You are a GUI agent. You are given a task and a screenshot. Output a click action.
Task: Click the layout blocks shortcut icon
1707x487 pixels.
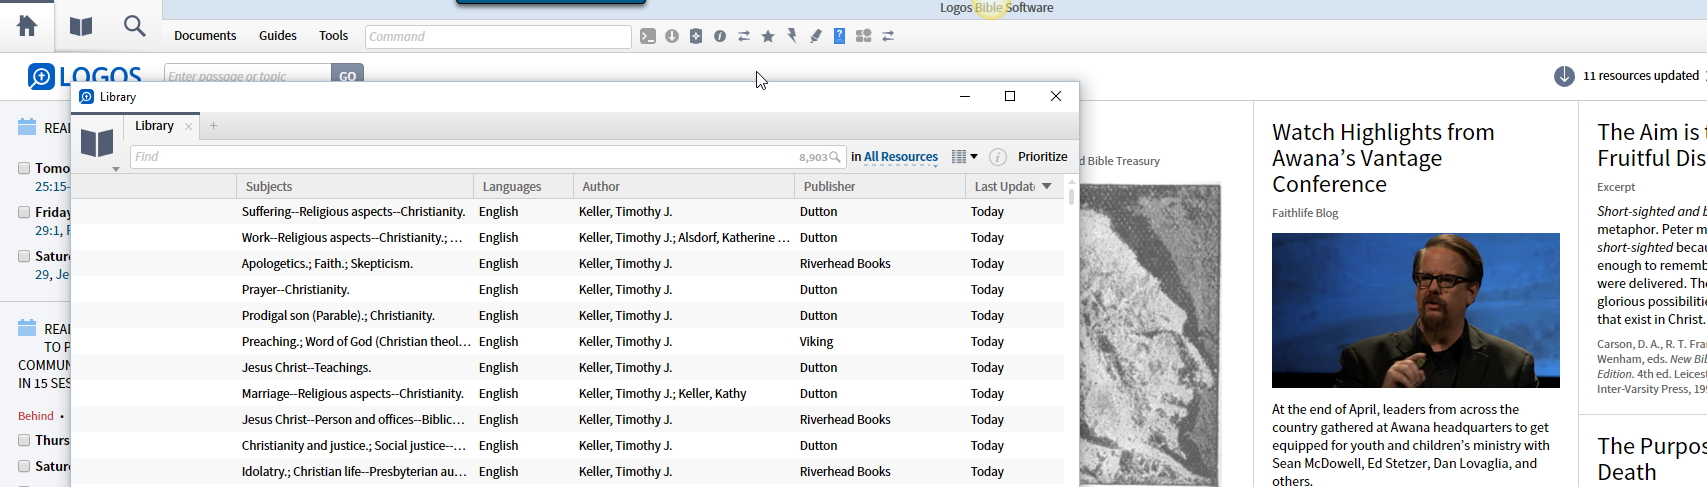point(864,36)
